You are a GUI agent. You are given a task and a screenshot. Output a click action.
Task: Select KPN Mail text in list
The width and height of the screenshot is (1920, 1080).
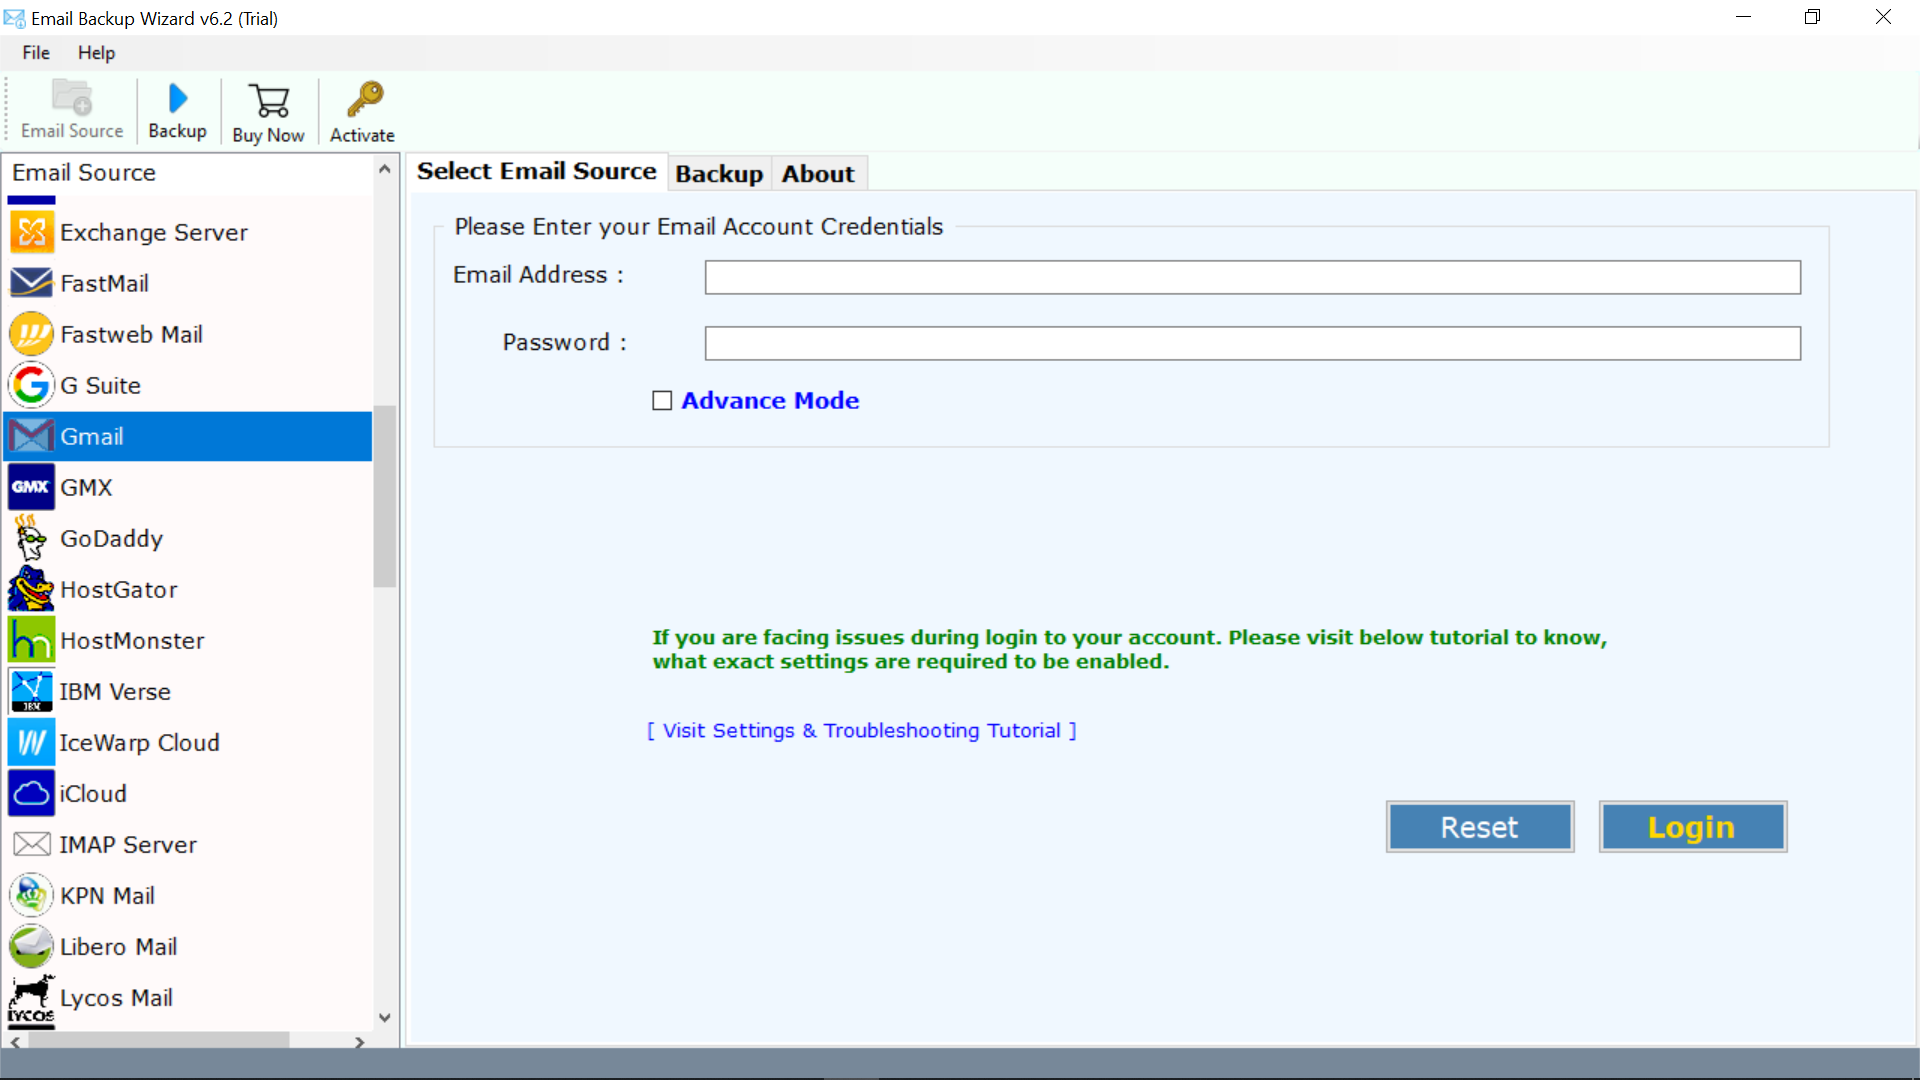click(107, 895)
